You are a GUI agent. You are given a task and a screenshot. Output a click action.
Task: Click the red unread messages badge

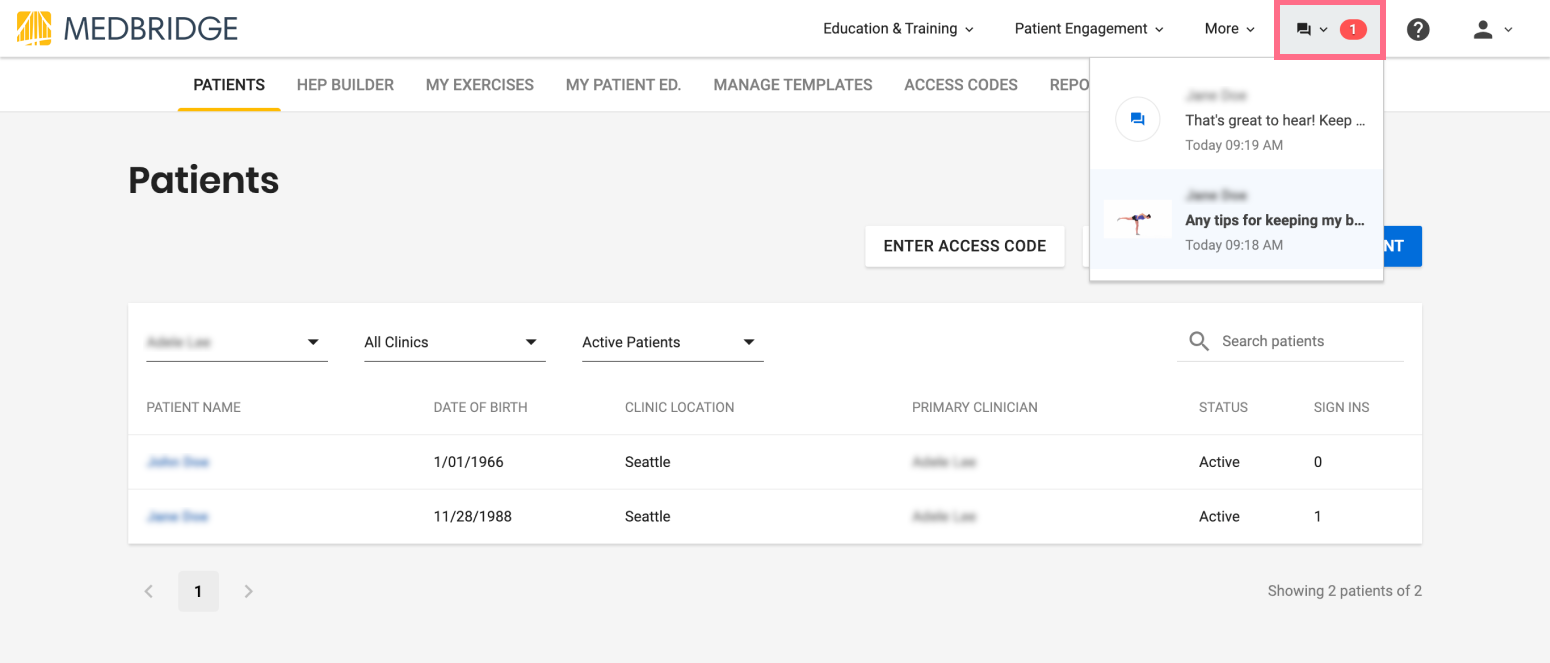pyautogui.click(x=1353, y=29)
